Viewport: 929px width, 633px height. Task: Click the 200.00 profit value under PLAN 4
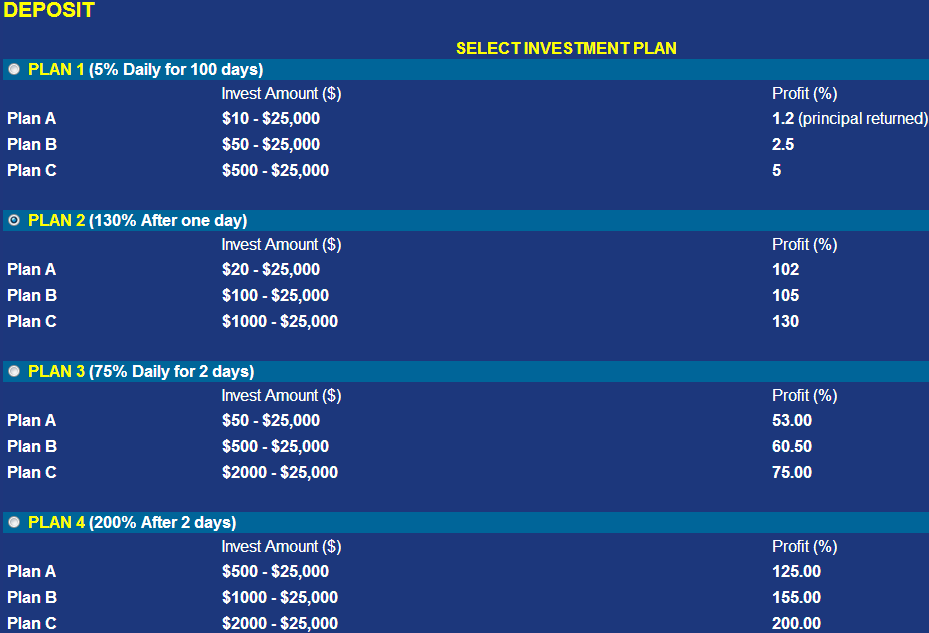[796, 623]
